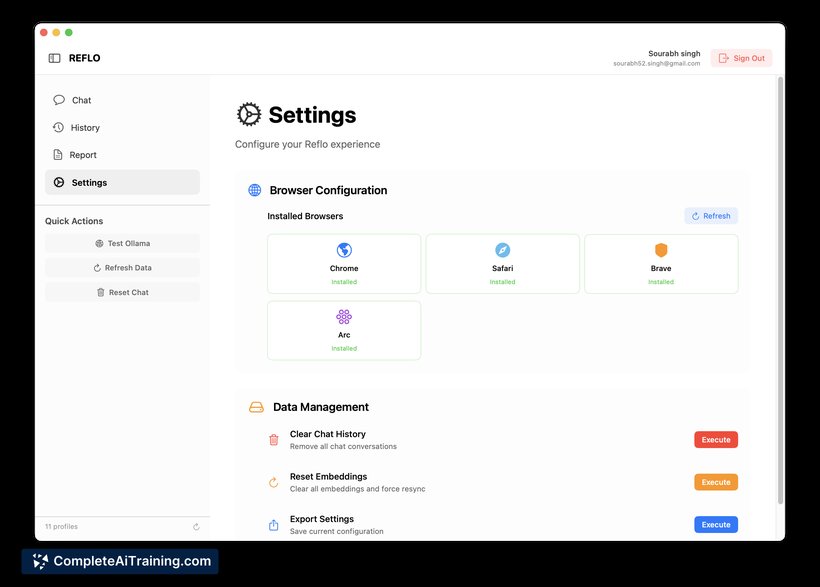Click the green maximize window button
Image resolution: width=820 pixels, height=587 pixels.
[69, 32]
